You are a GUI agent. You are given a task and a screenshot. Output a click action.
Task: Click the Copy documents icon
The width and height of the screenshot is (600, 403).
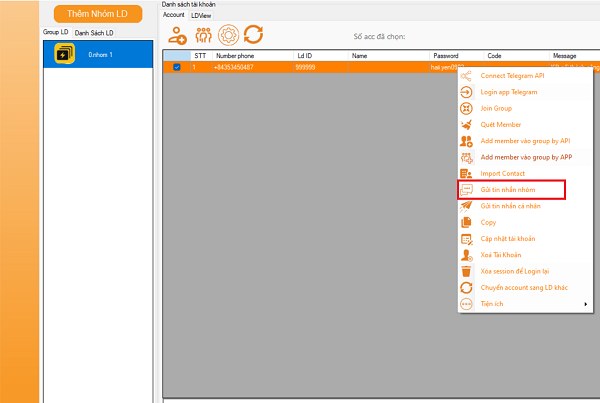click(x=466, y=222)
